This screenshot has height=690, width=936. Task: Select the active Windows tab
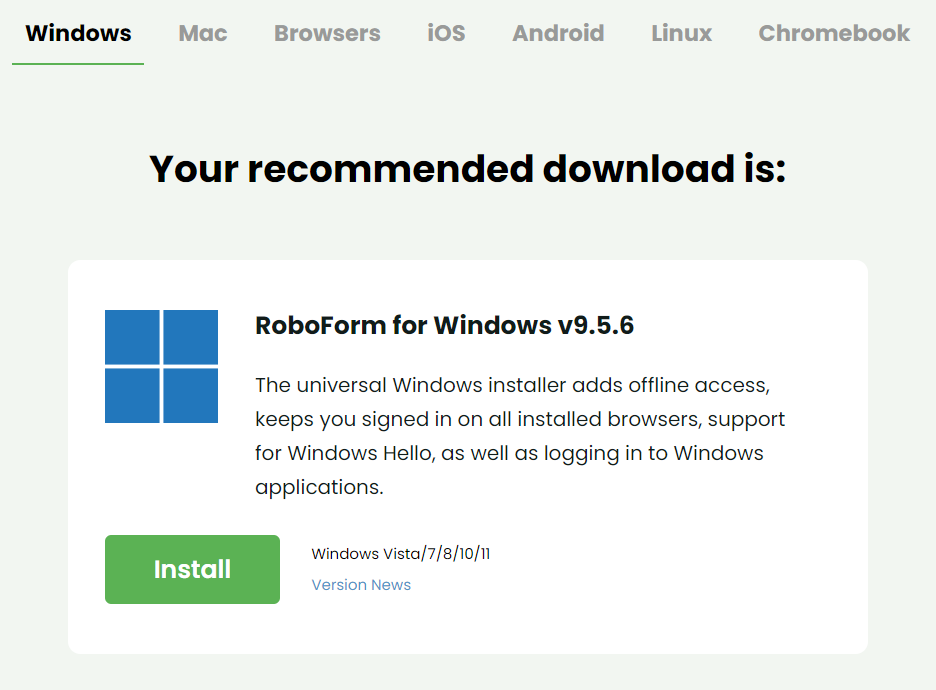click(x=77, y=33)
